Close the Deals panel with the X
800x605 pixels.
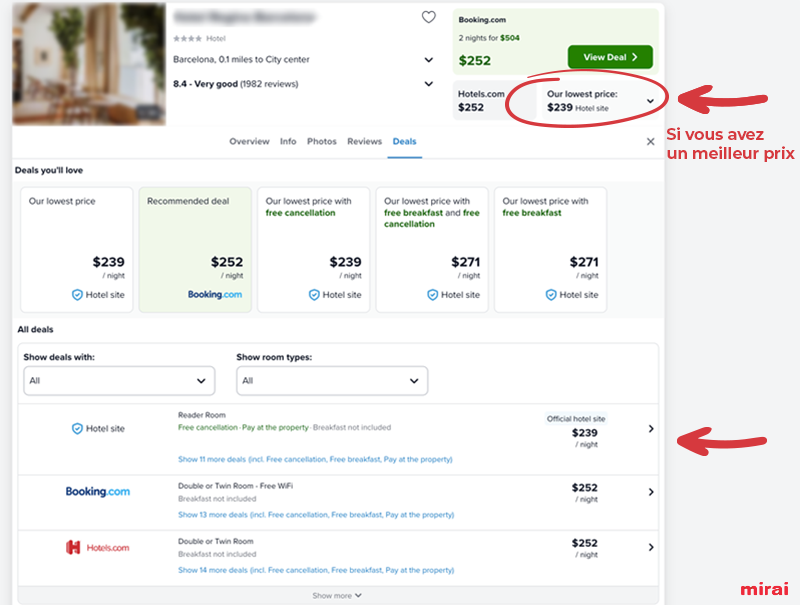click(x=649, y=141)
